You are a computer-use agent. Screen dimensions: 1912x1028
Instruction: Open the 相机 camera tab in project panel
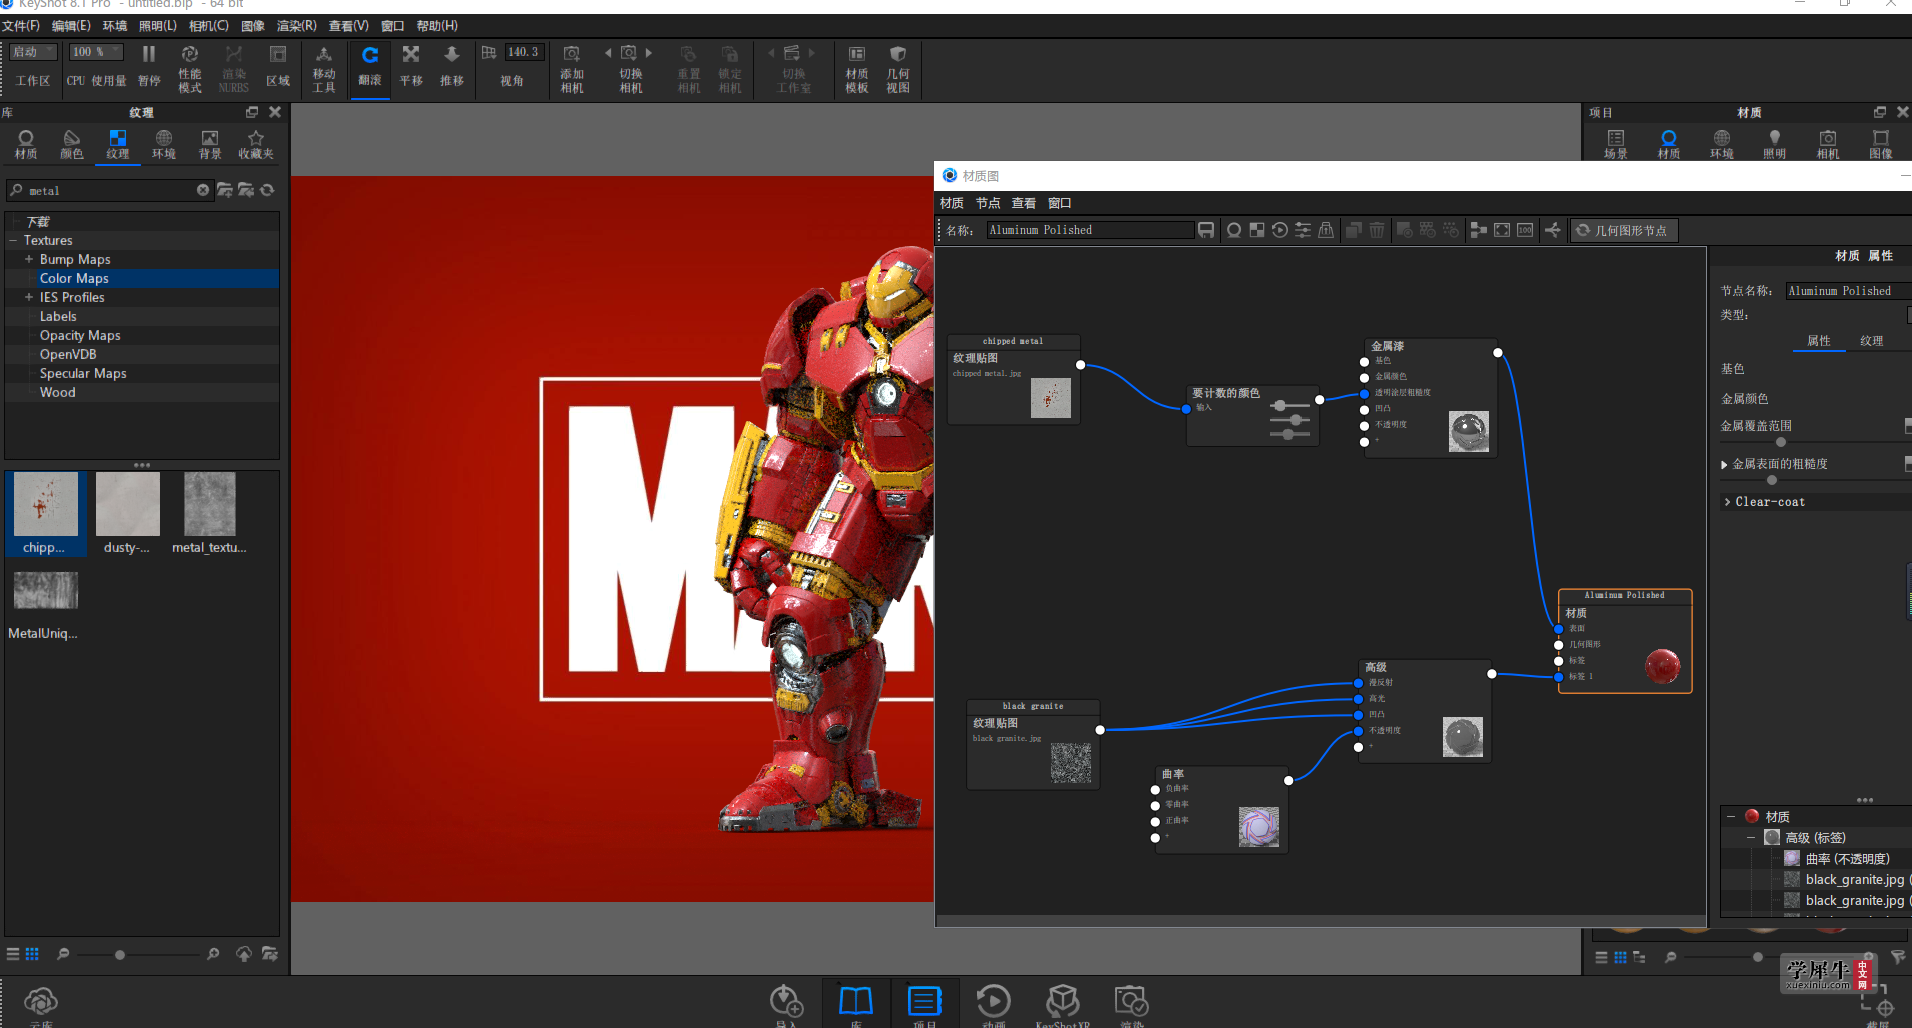pos(1828,145)
